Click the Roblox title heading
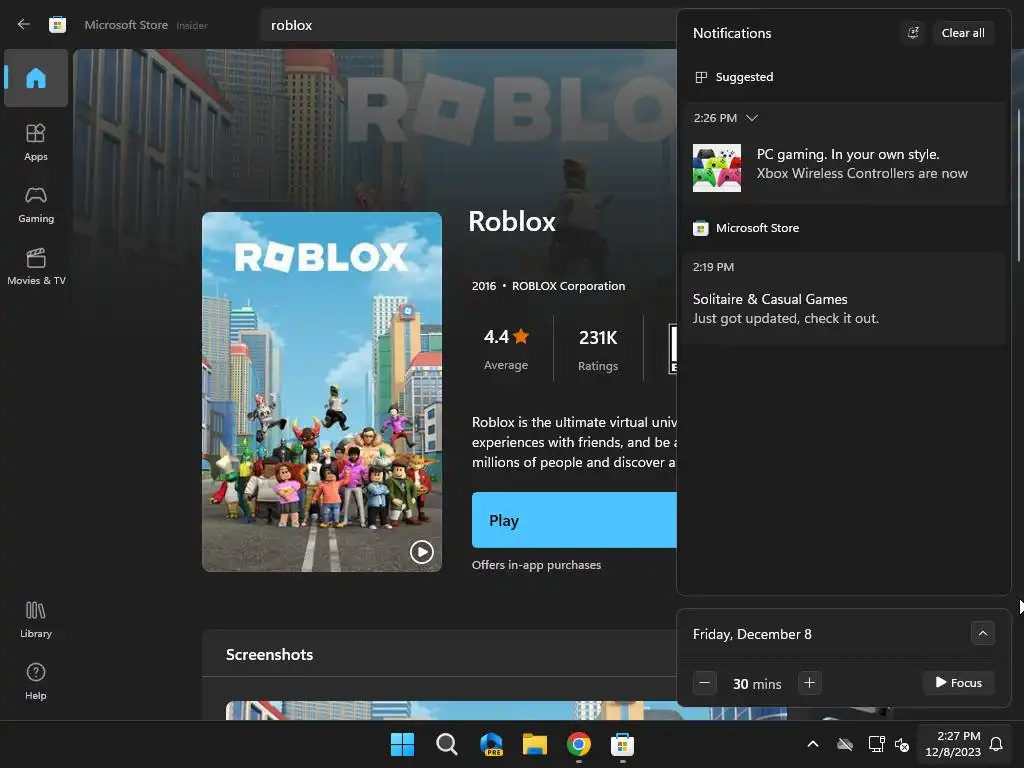Screen dimensions: 1024x768 [x=512, y=222]
